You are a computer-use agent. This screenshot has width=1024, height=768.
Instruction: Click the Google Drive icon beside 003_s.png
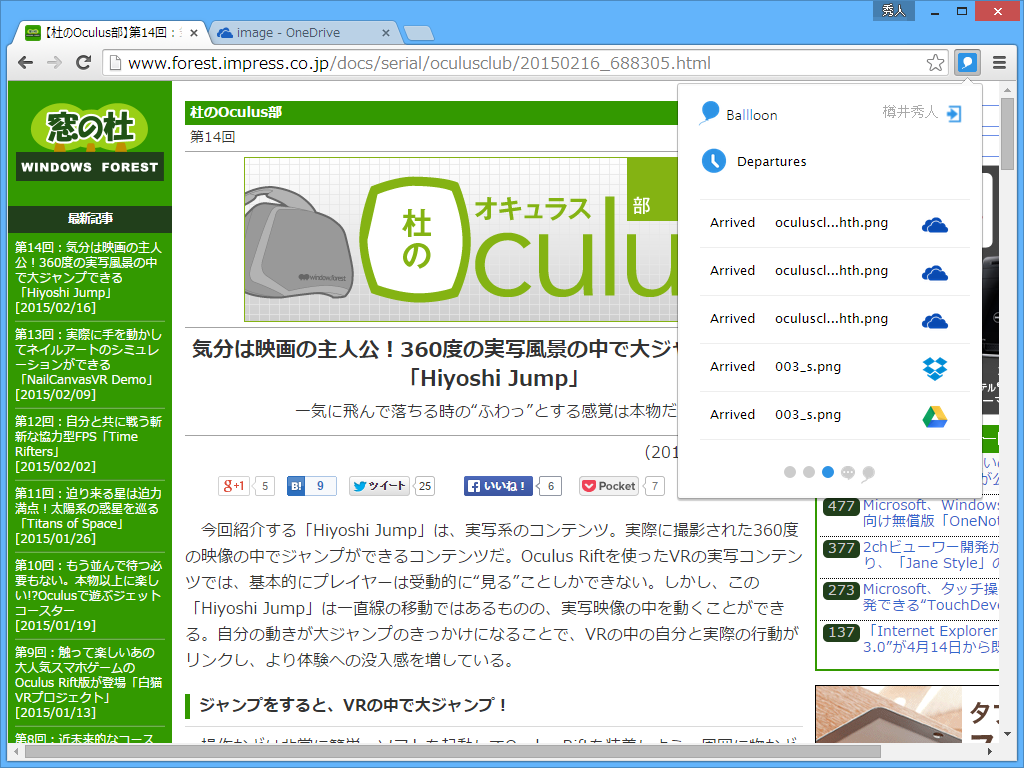tap(935, 417)
